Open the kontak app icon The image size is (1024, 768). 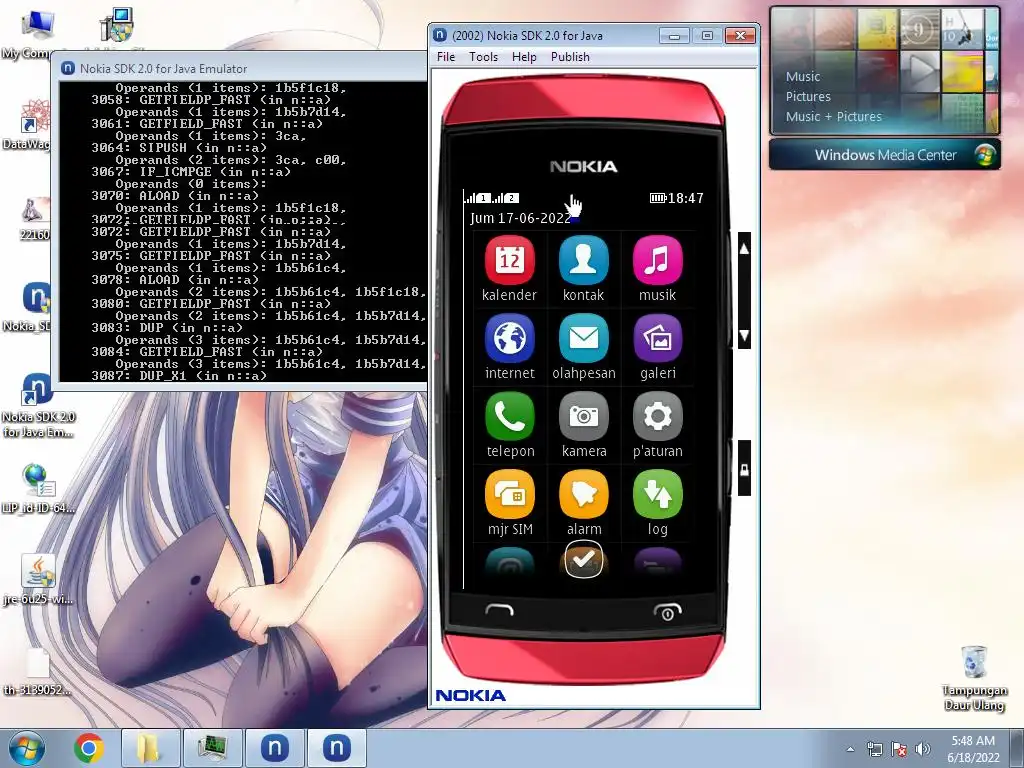tap(583, 261)
